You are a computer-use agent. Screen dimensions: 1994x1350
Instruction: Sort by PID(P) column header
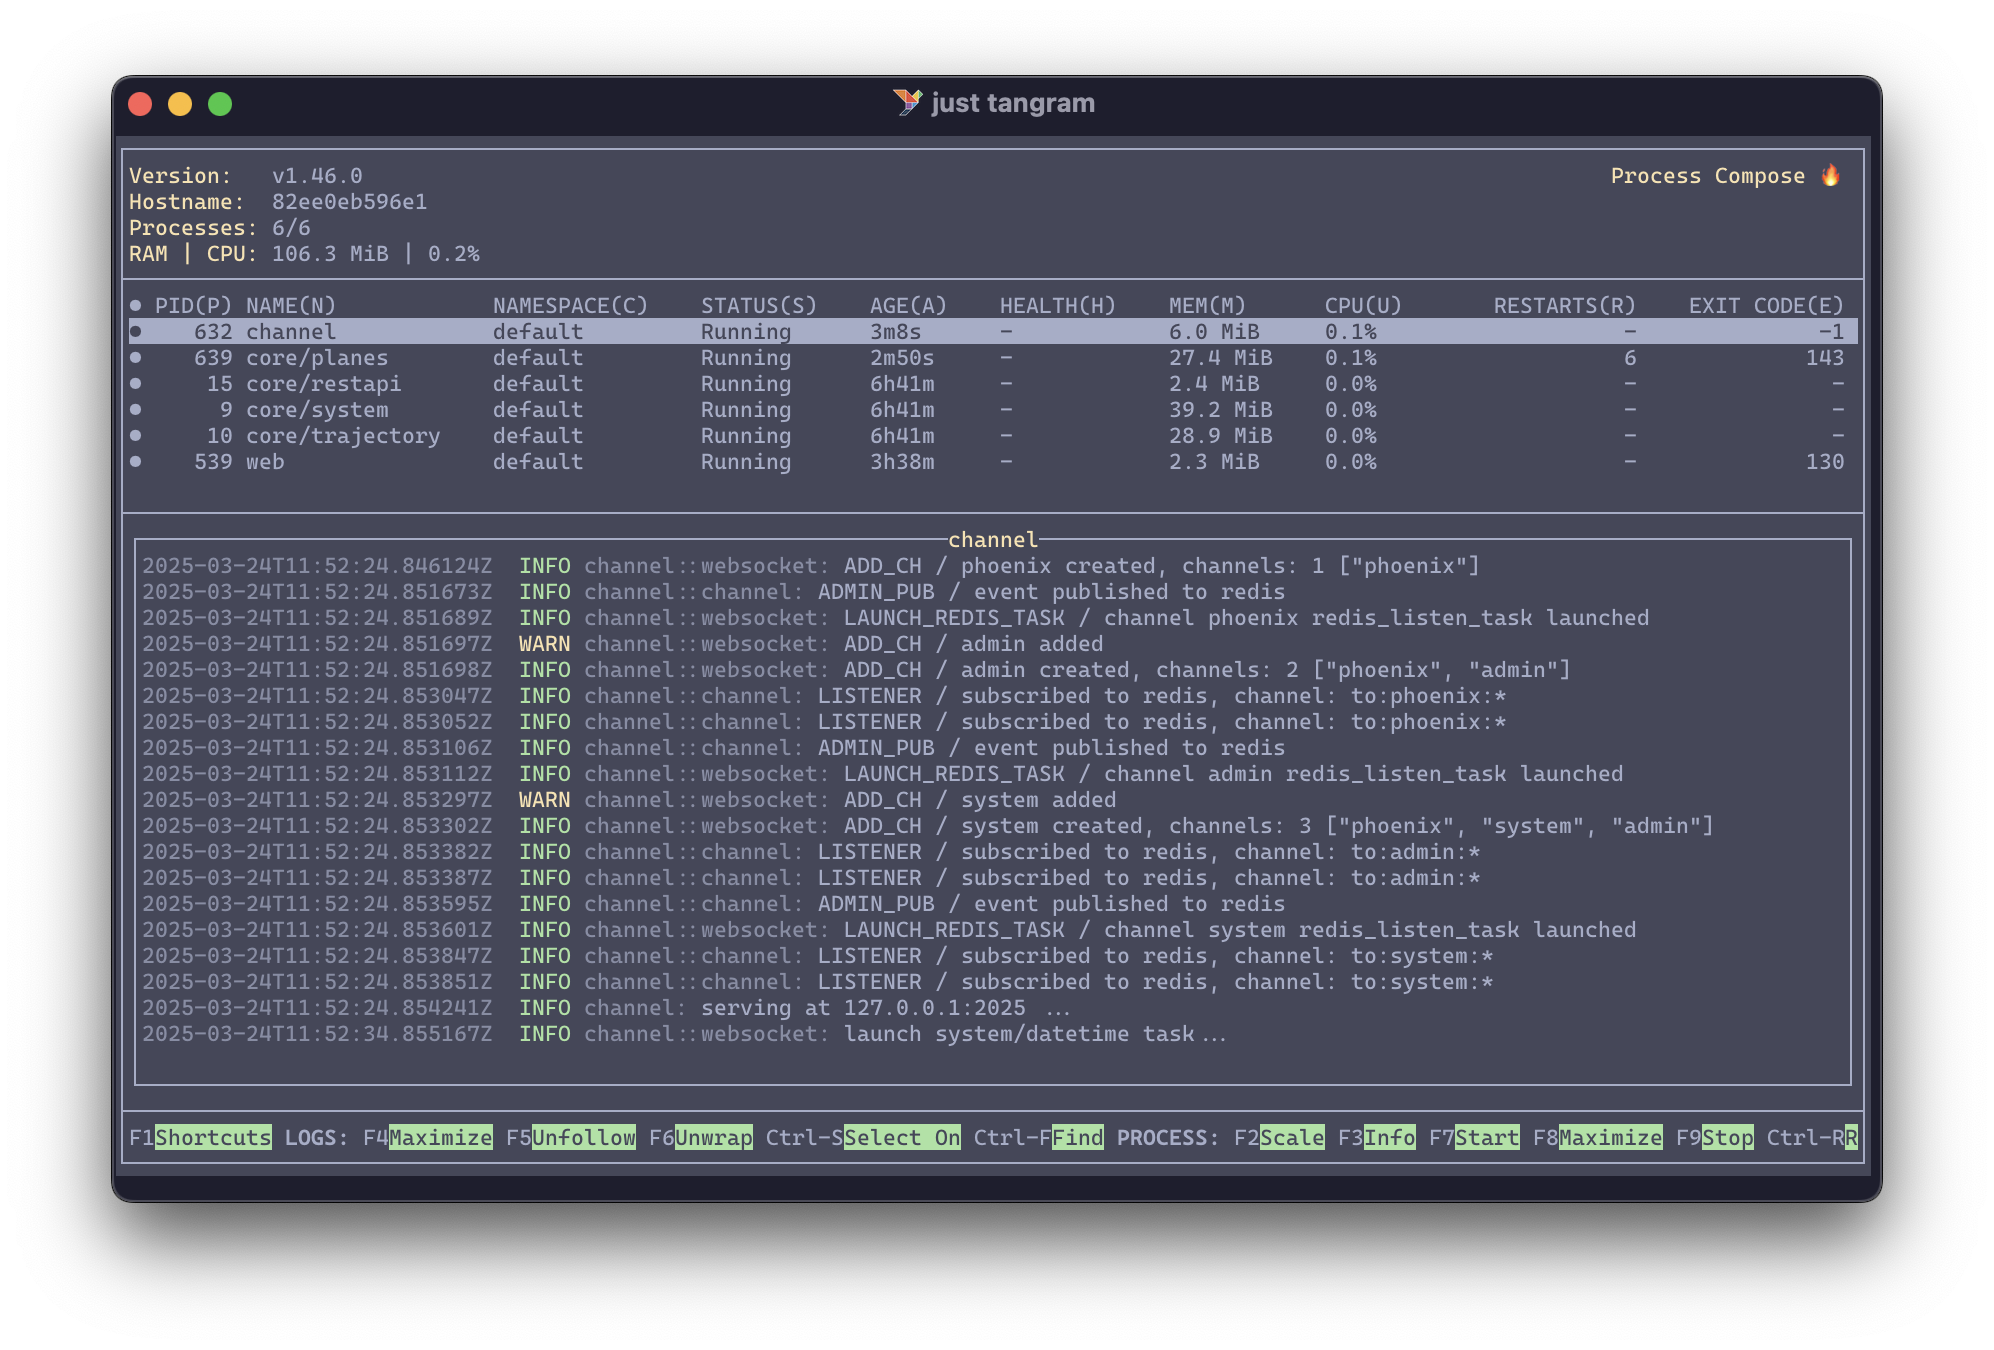(x=193, y=305)
